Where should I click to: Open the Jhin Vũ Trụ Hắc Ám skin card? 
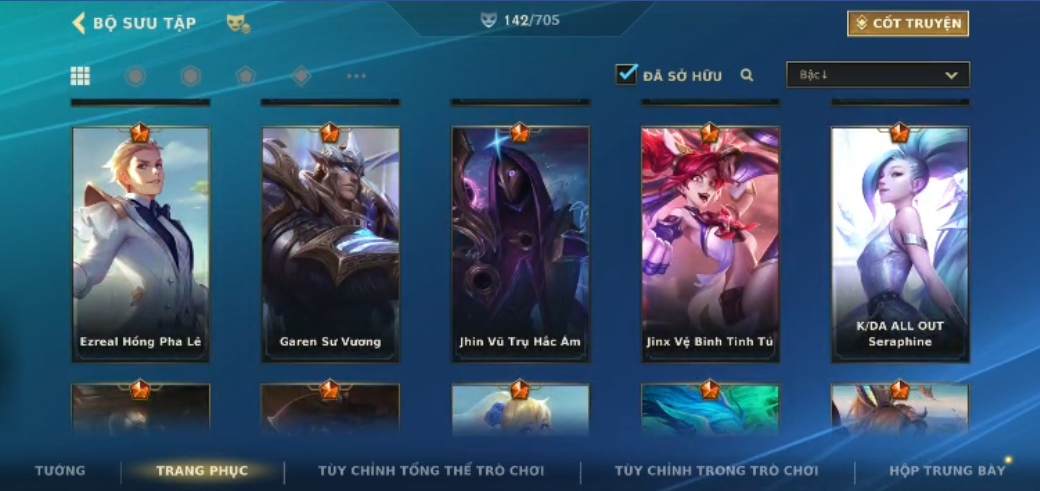pyautogui.click(x=520, y=244)
